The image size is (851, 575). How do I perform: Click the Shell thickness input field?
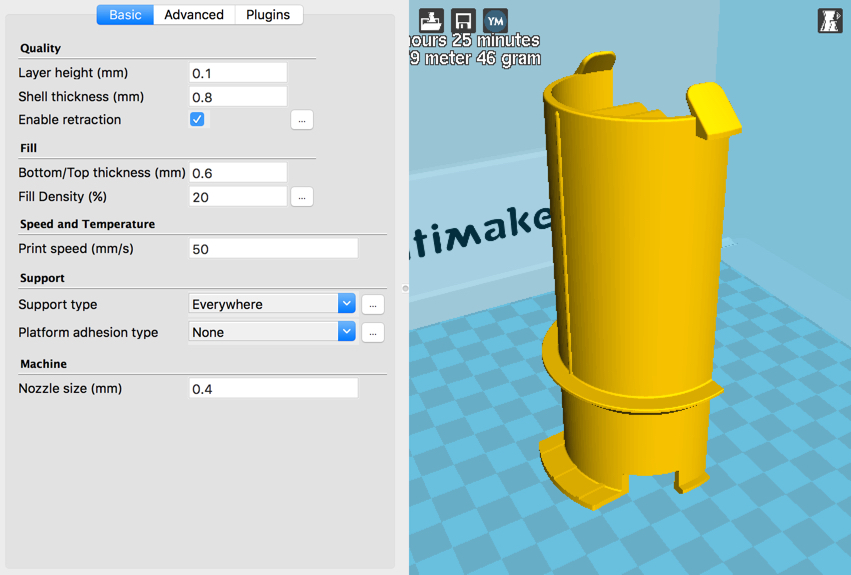[x=238, y=97]
